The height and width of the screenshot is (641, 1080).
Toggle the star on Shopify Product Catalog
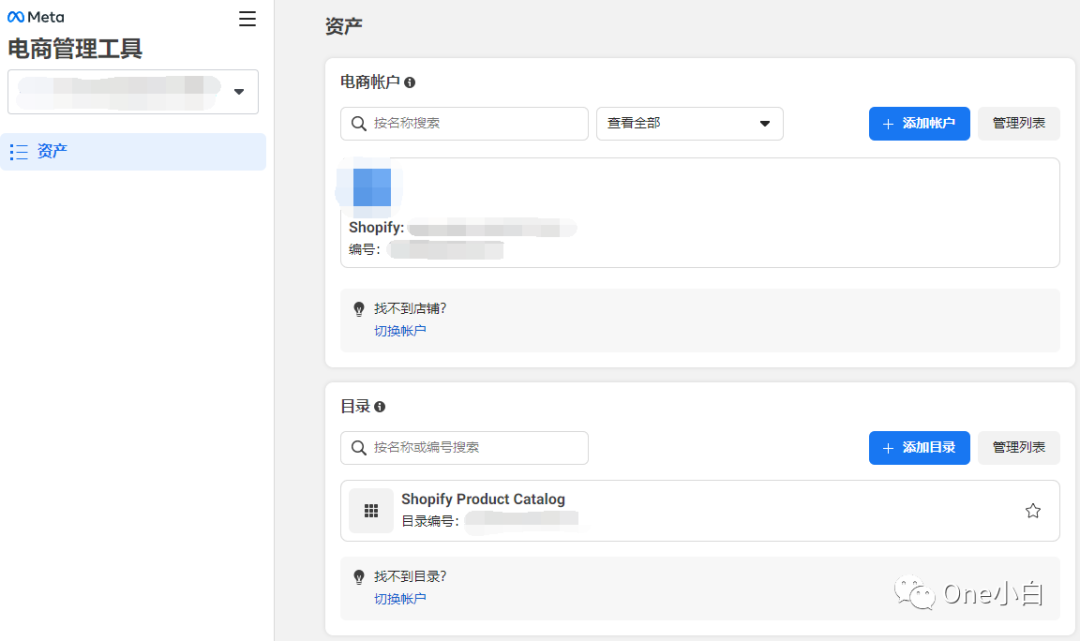point(1032,510)
